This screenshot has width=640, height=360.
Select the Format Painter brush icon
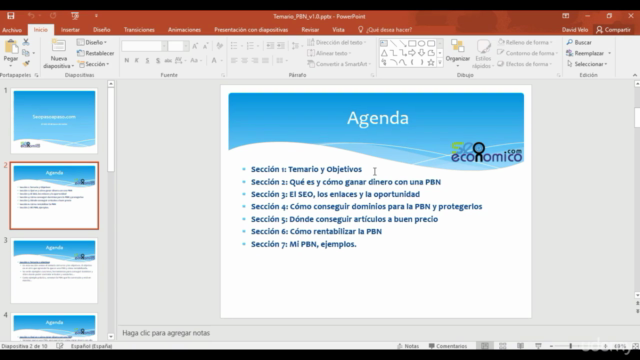tap(26, 64)
